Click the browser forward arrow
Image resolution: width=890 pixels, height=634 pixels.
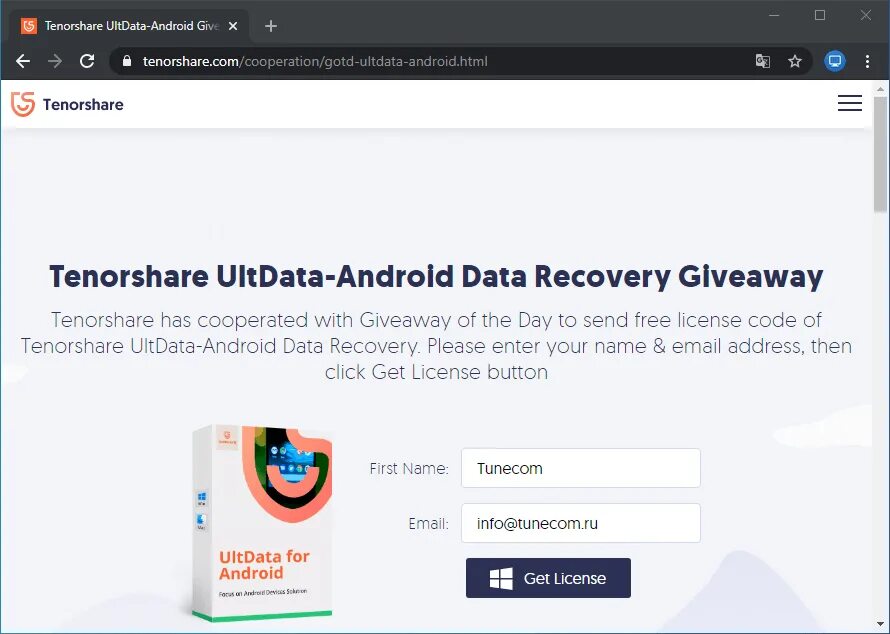[x=55, y=61]
